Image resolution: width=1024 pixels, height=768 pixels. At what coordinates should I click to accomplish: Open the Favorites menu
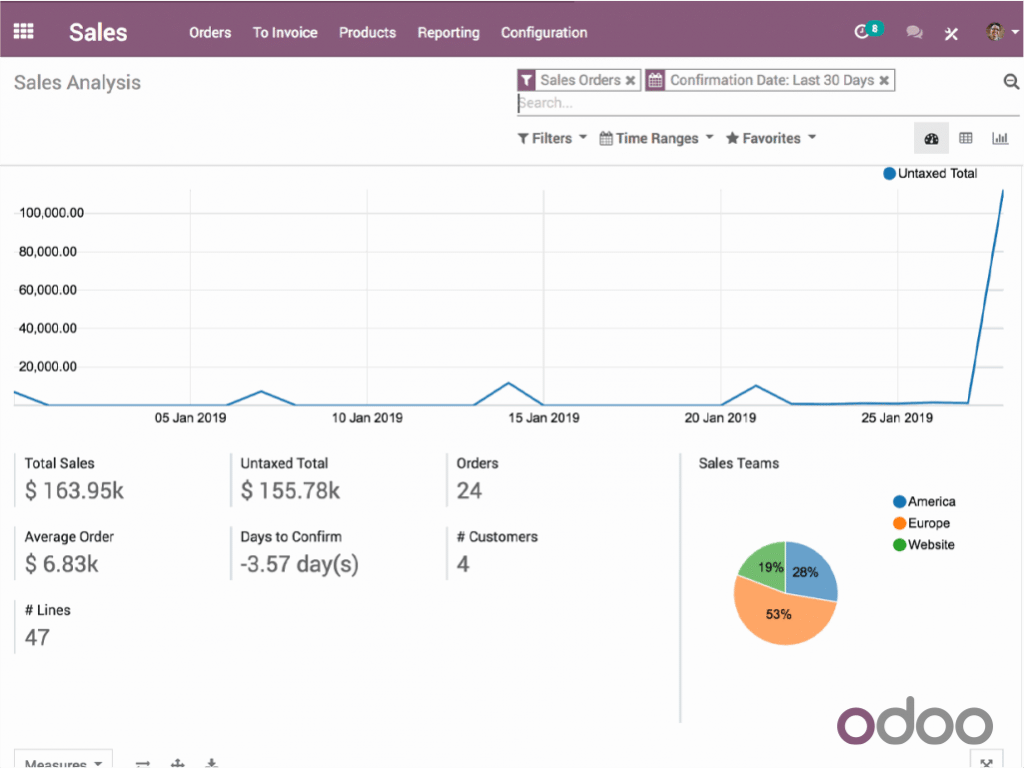click(x=769, y=138)
